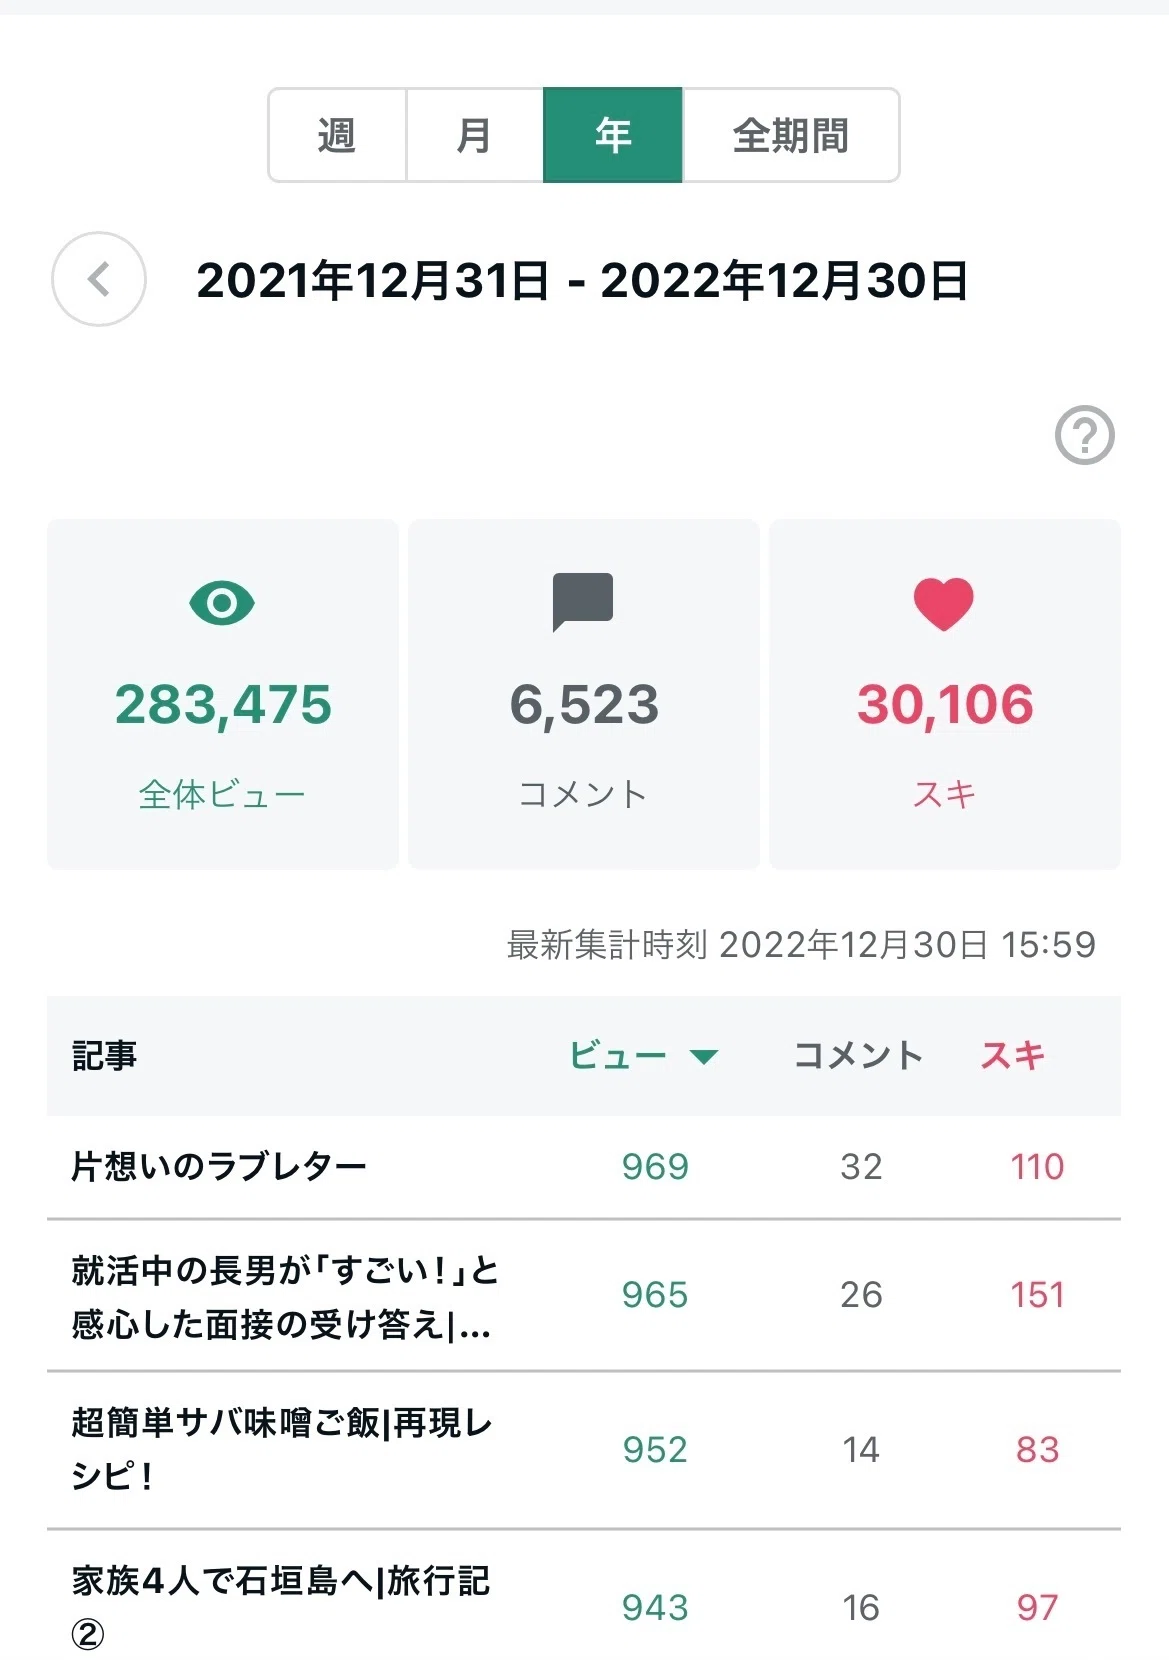Switch to 全期間 (all time) tab
Image resolution: width=1169 pixels, height=1660 pixels.
(x=791, y=135)
